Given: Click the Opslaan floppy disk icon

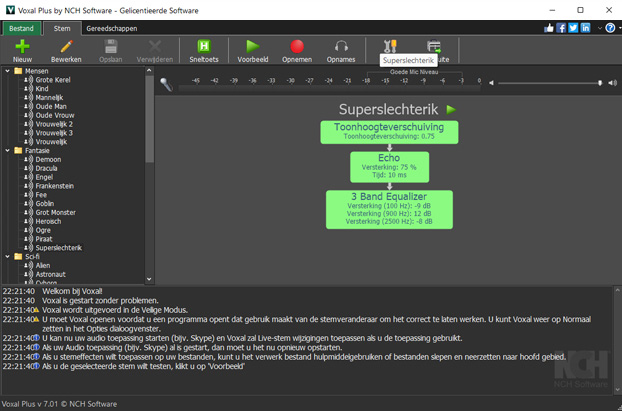Looking at the screenshot, I should tap(111, 47).
